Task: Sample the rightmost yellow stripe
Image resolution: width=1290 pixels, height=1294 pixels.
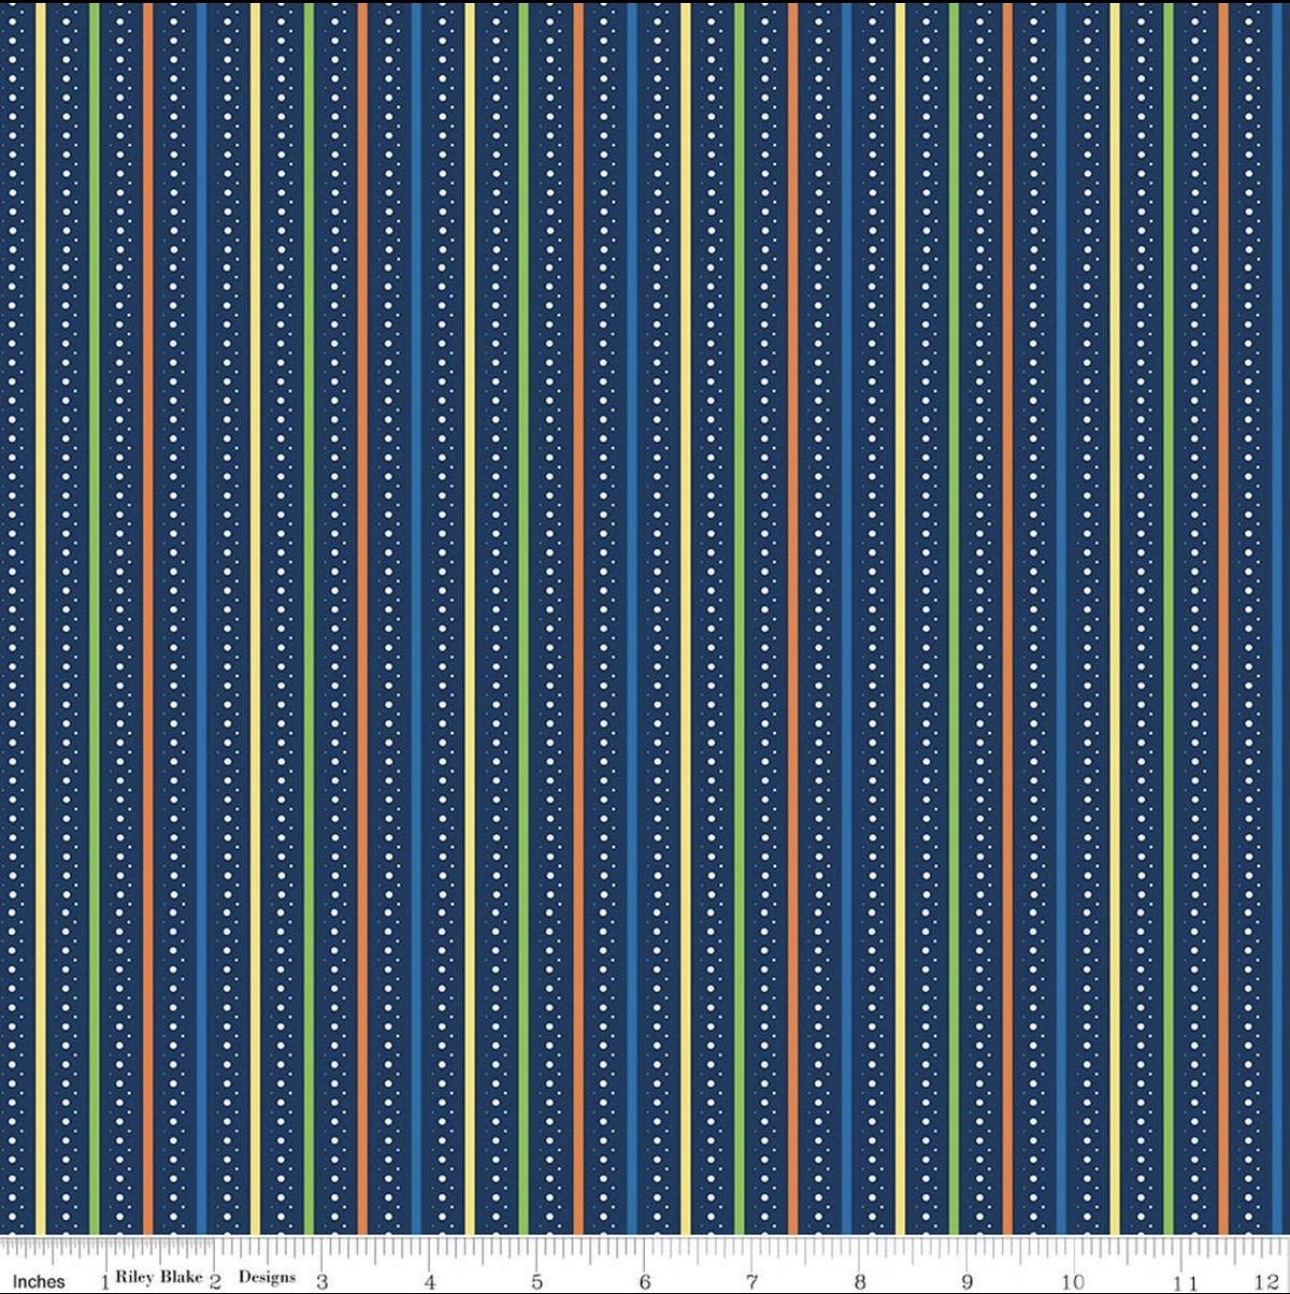Action: point(1115,600)
